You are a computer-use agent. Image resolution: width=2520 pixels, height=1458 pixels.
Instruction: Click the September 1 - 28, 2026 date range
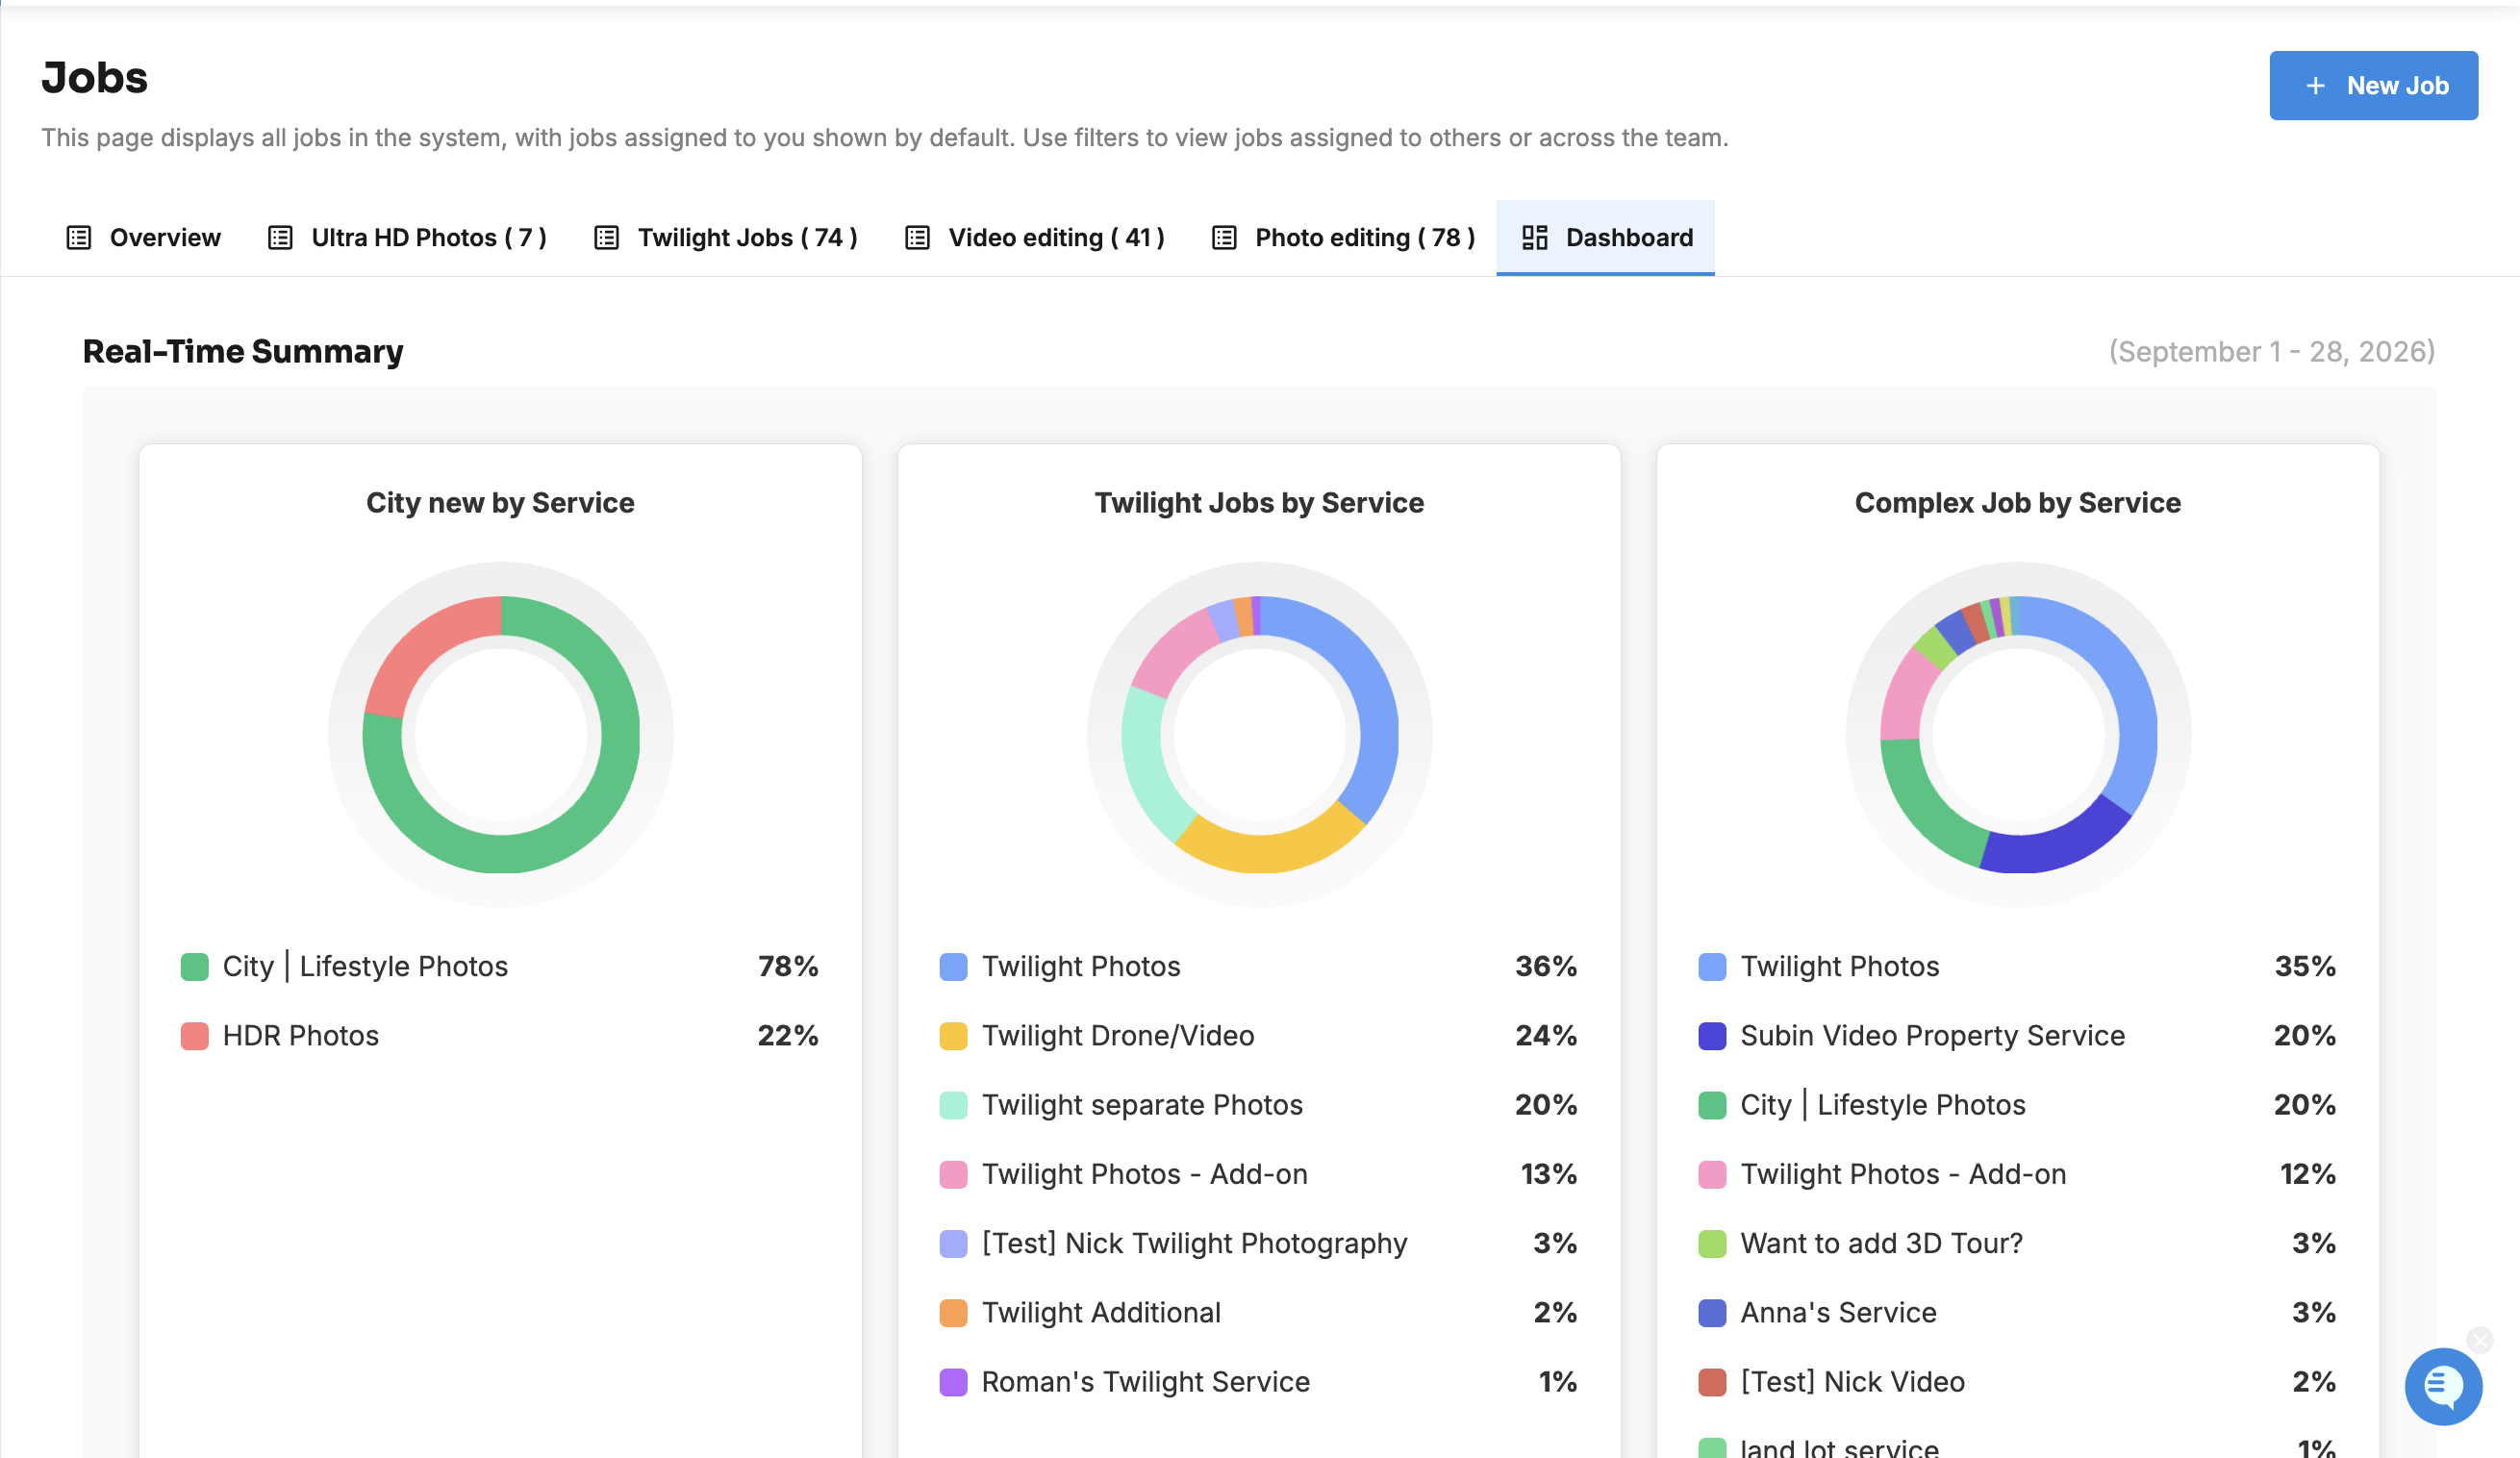2272,352
